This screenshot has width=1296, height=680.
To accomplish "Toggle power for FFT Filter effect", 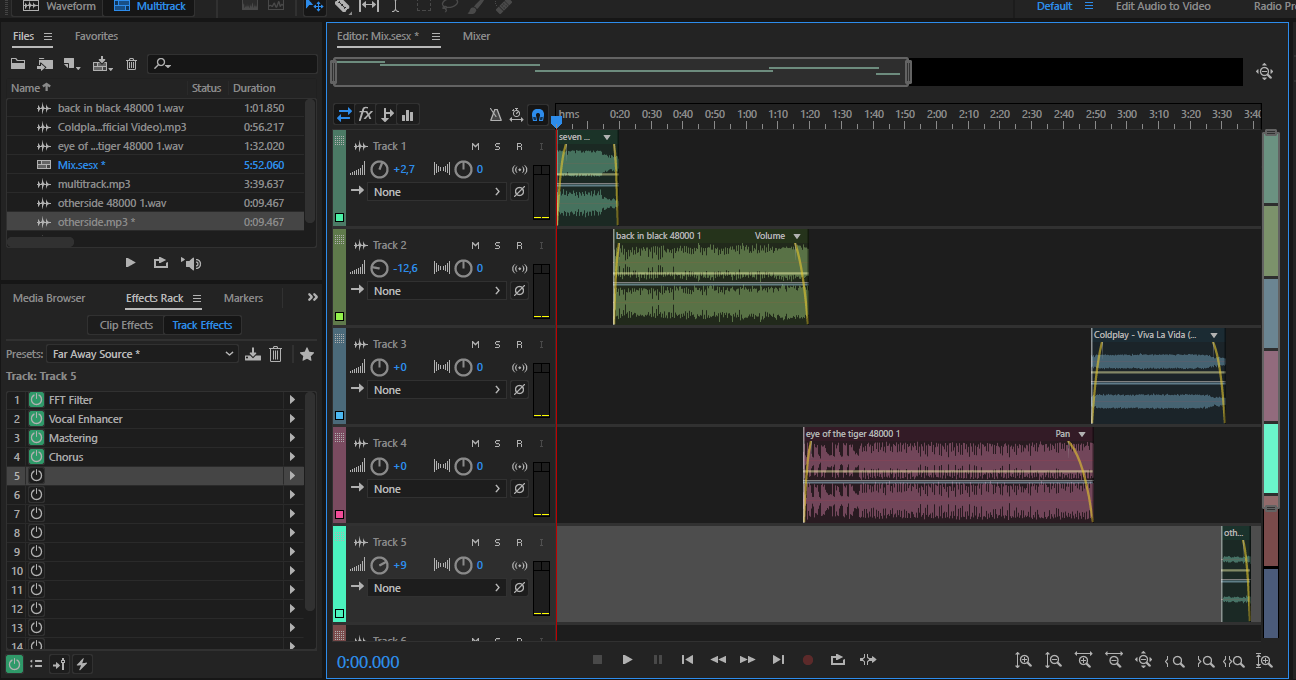I will pos(36,400).
